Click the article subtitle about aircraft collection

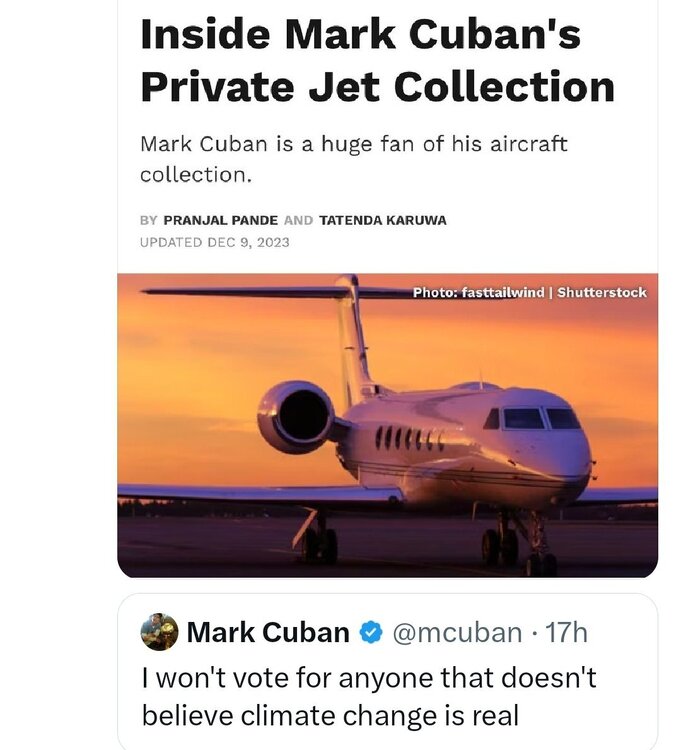(x=353, y=158)
